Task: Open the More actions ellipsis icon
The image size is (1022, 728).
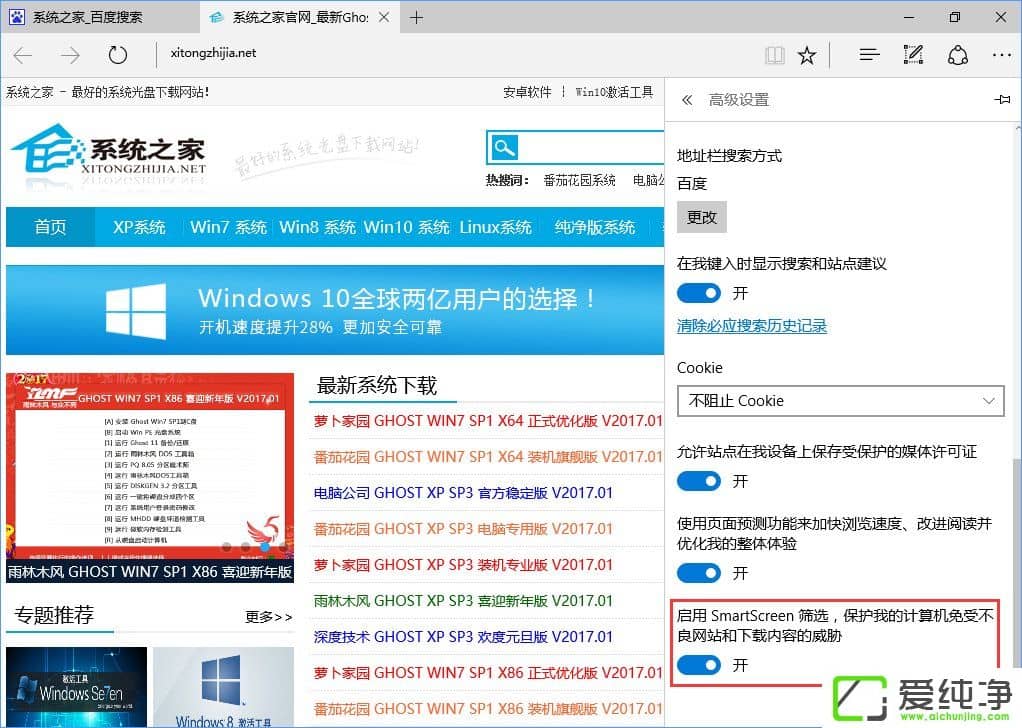Action: click(1001, 55)
